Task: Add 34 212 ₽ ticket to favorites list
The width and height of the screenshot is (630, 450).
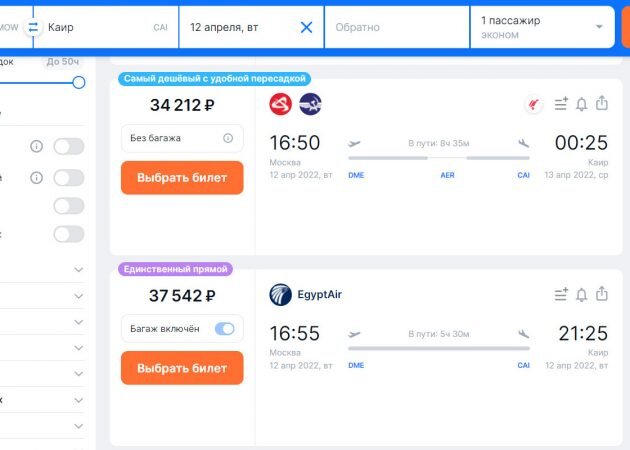Action: (x=561, y=104)
